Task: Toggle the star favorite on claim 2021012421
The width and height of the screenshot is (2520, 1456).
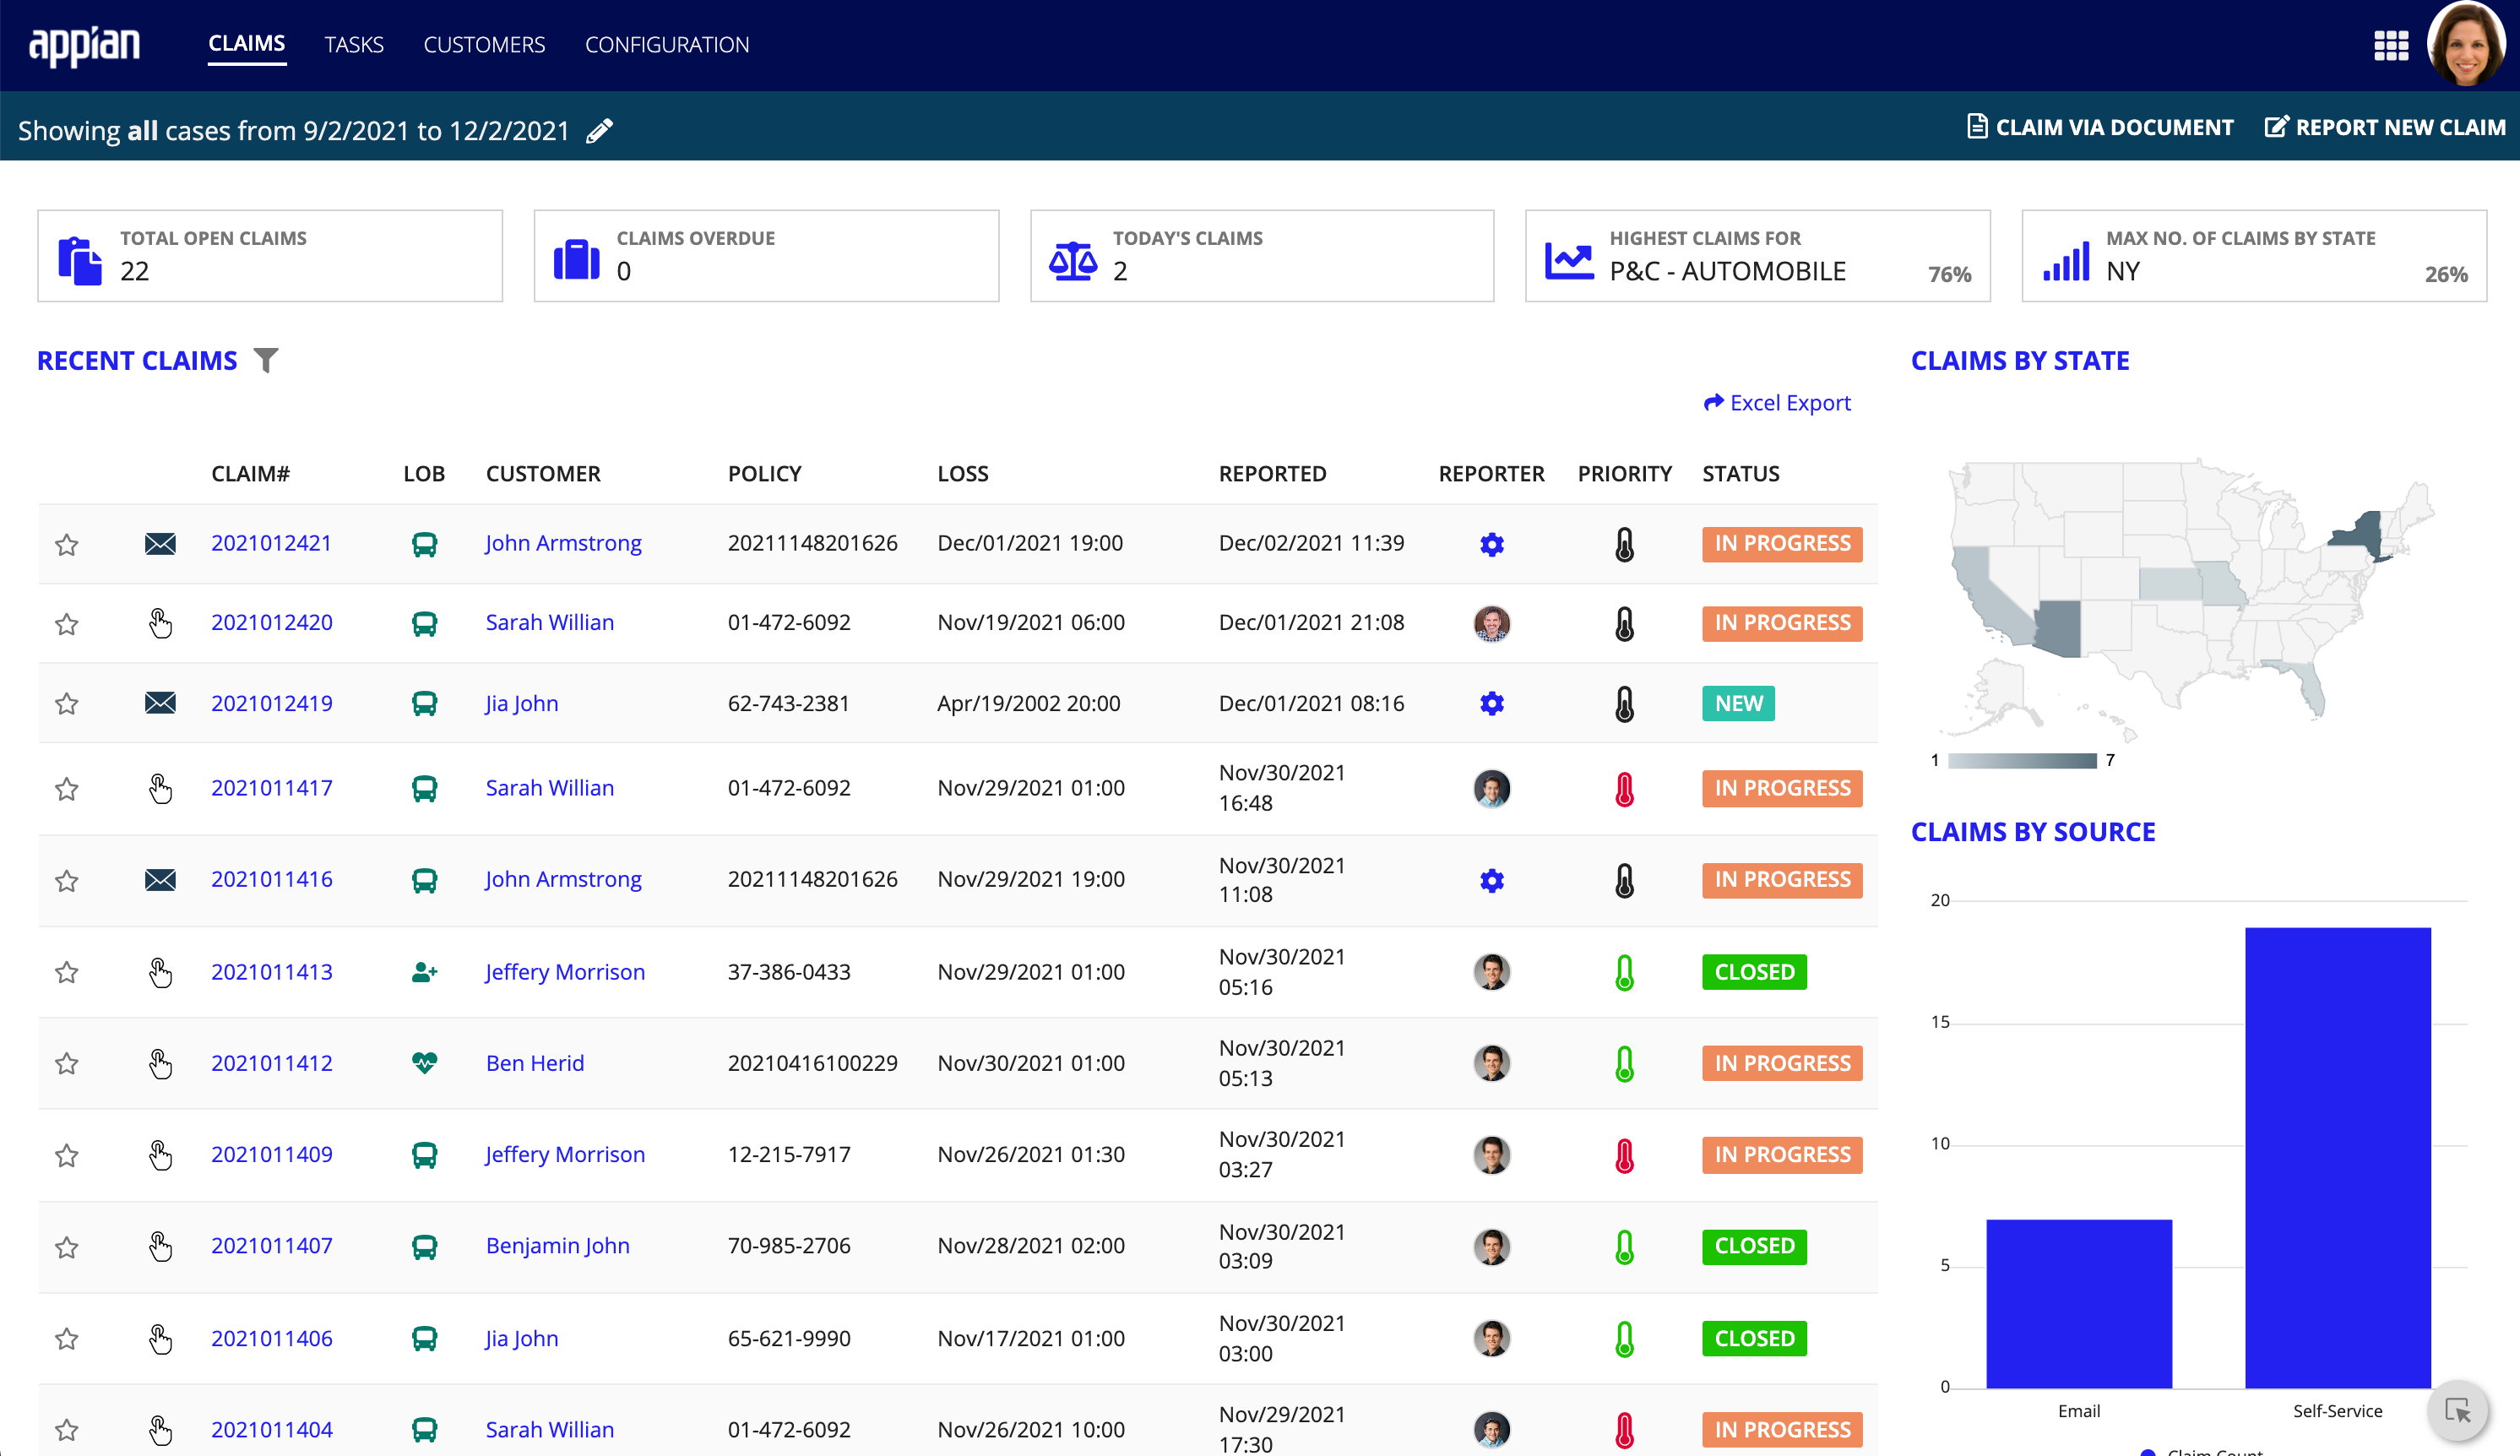Action: coord(68,541)
